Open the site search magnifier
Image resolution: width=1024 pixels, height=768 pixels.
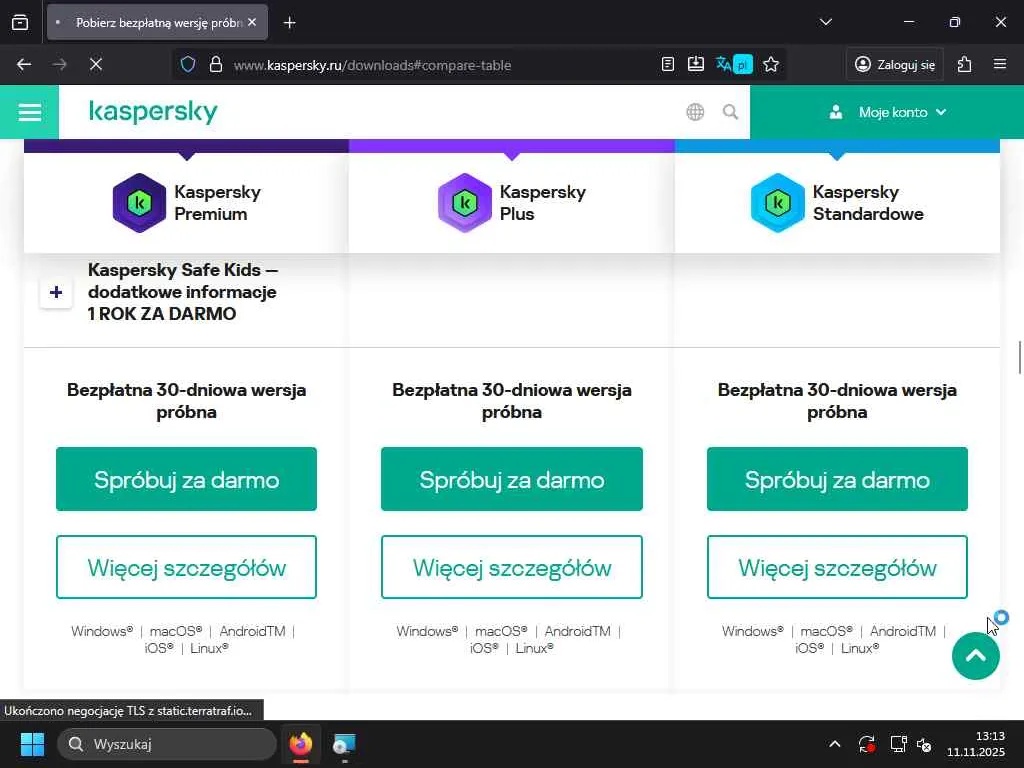click(x=730, y=112)
